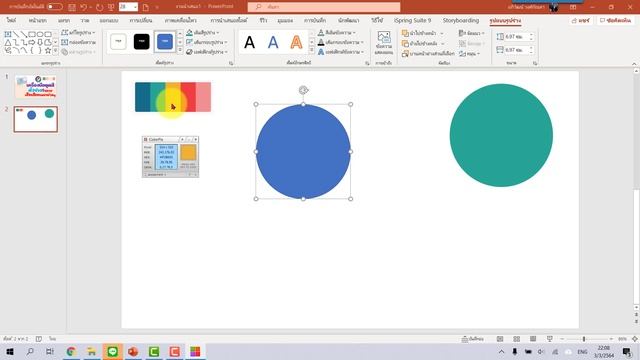Open the Text Effects dropdown
This screenshot has width=640, height=360.
tap(340, 52)
